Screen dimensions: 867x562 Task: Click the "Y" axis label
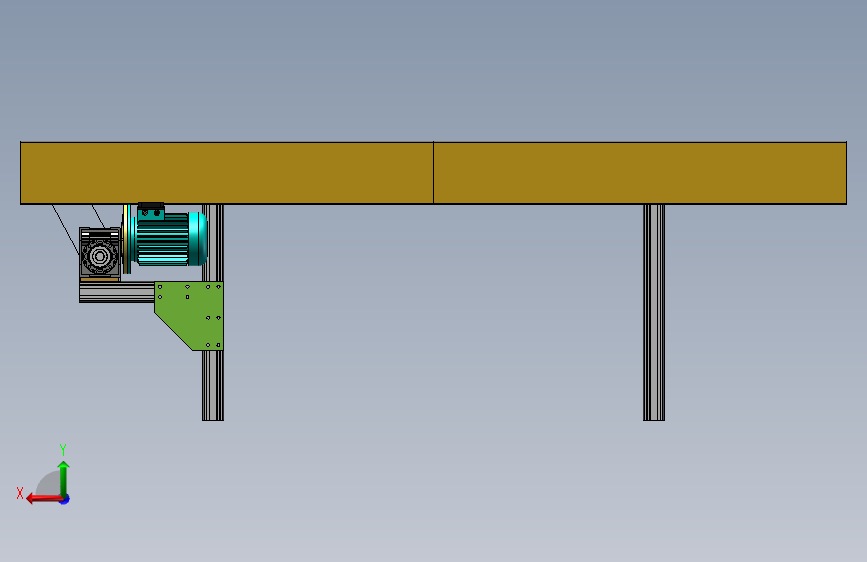[63, 450]
